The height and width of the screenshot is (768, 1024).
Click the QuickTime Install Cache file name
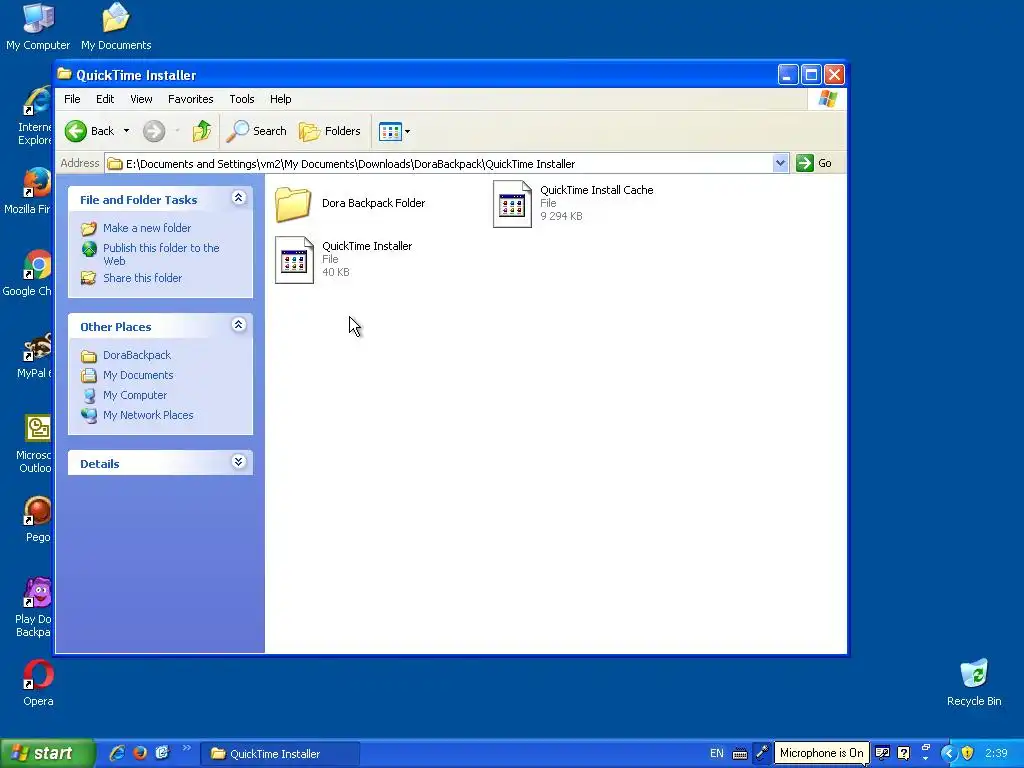(x=596, y=190)
